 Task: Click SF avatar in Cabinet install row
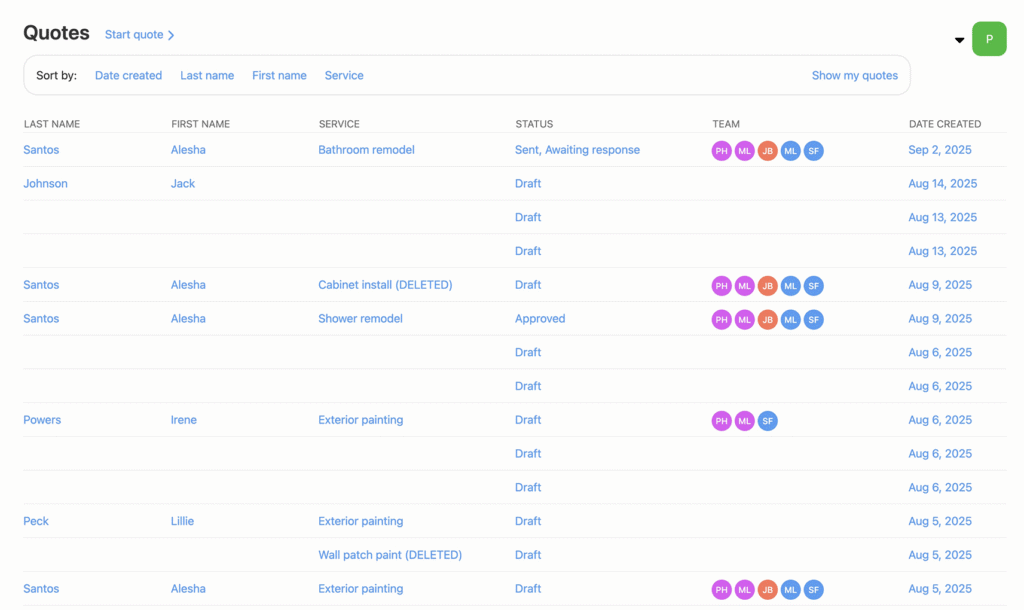pos(813,286)
